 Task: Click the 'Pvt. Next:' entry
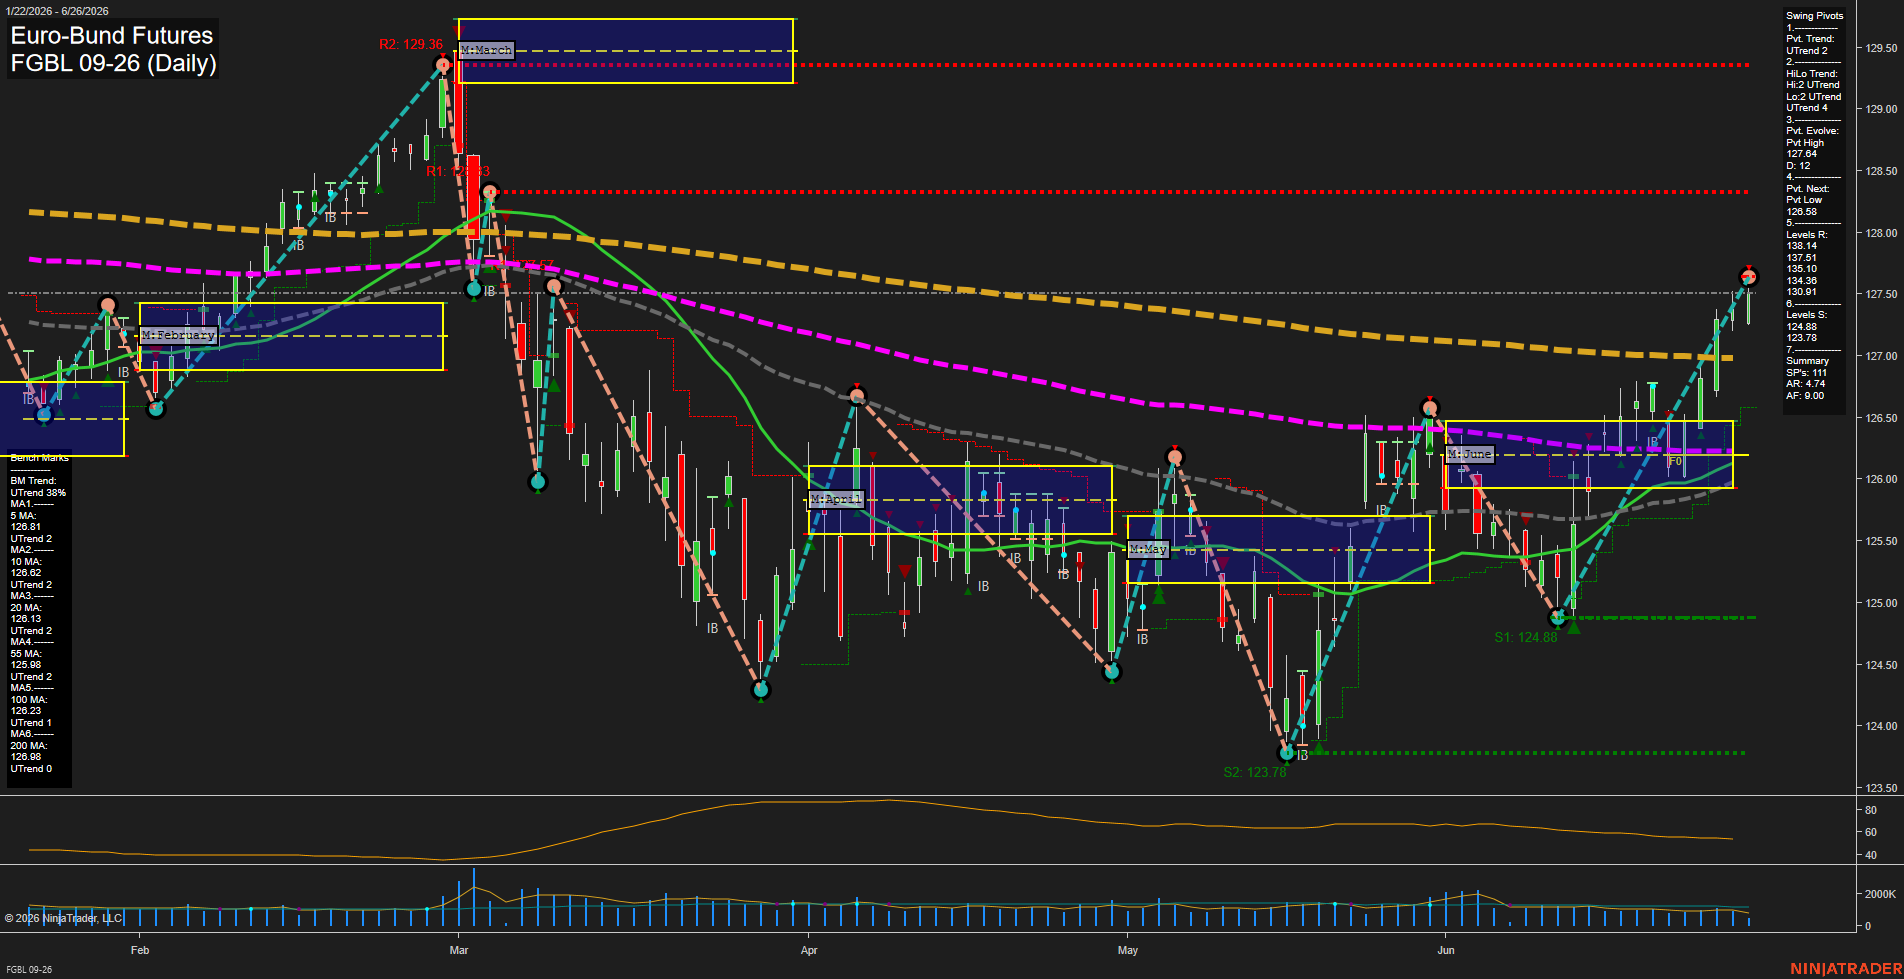(1807, 189)
